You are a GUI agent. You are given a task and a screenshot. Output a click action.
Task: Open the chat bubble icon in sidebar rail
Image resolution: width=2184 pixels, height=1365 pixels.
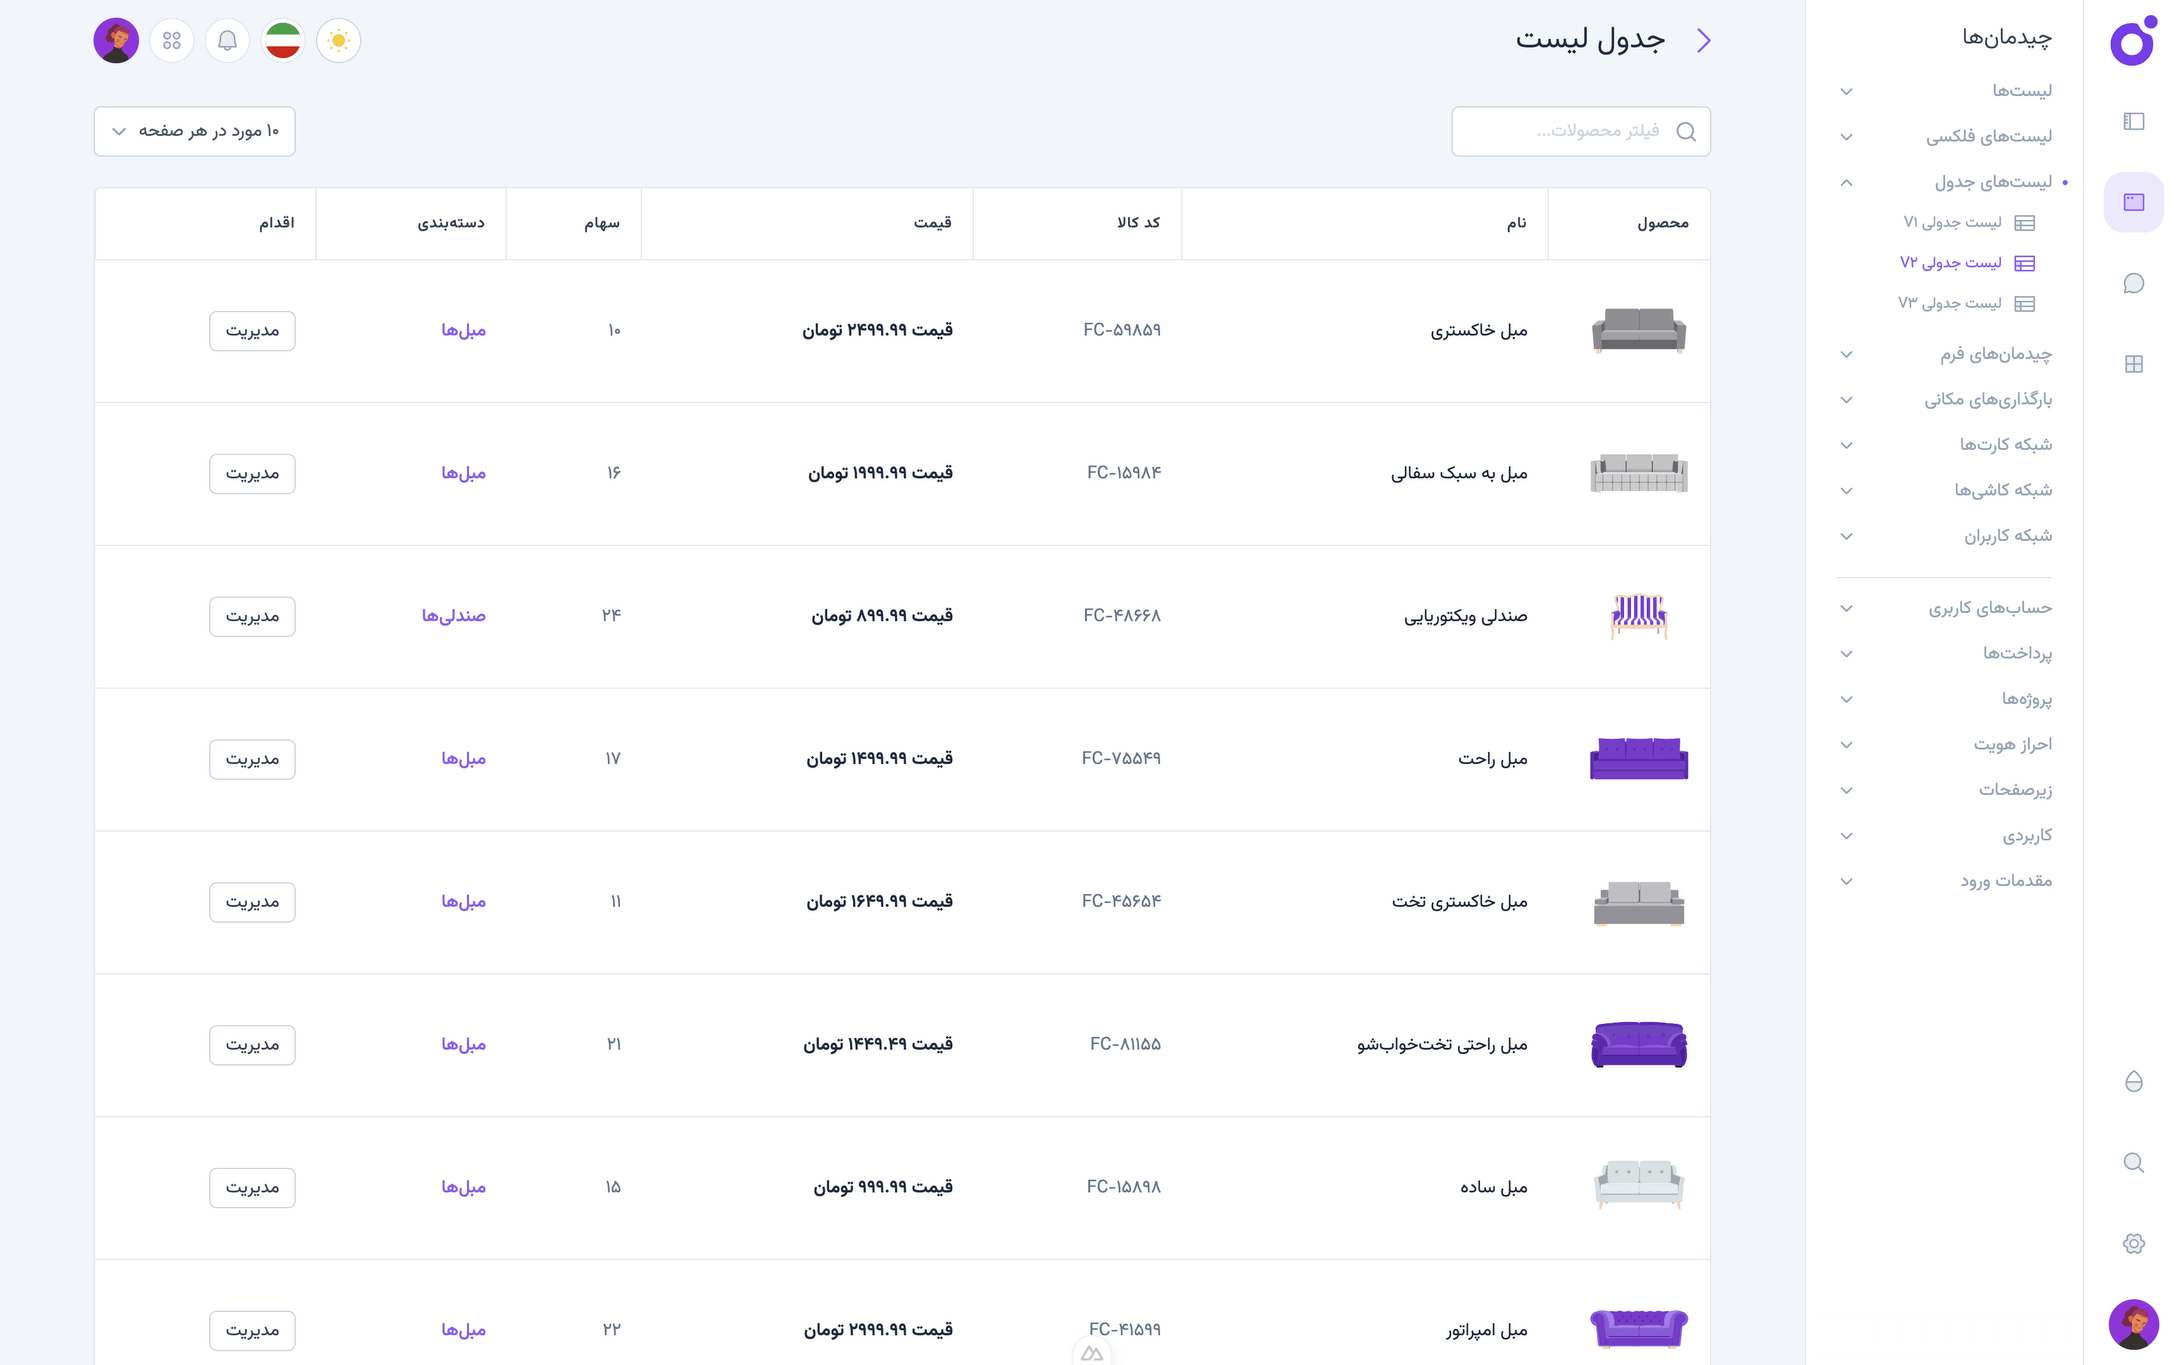[x=2133, y=284]
